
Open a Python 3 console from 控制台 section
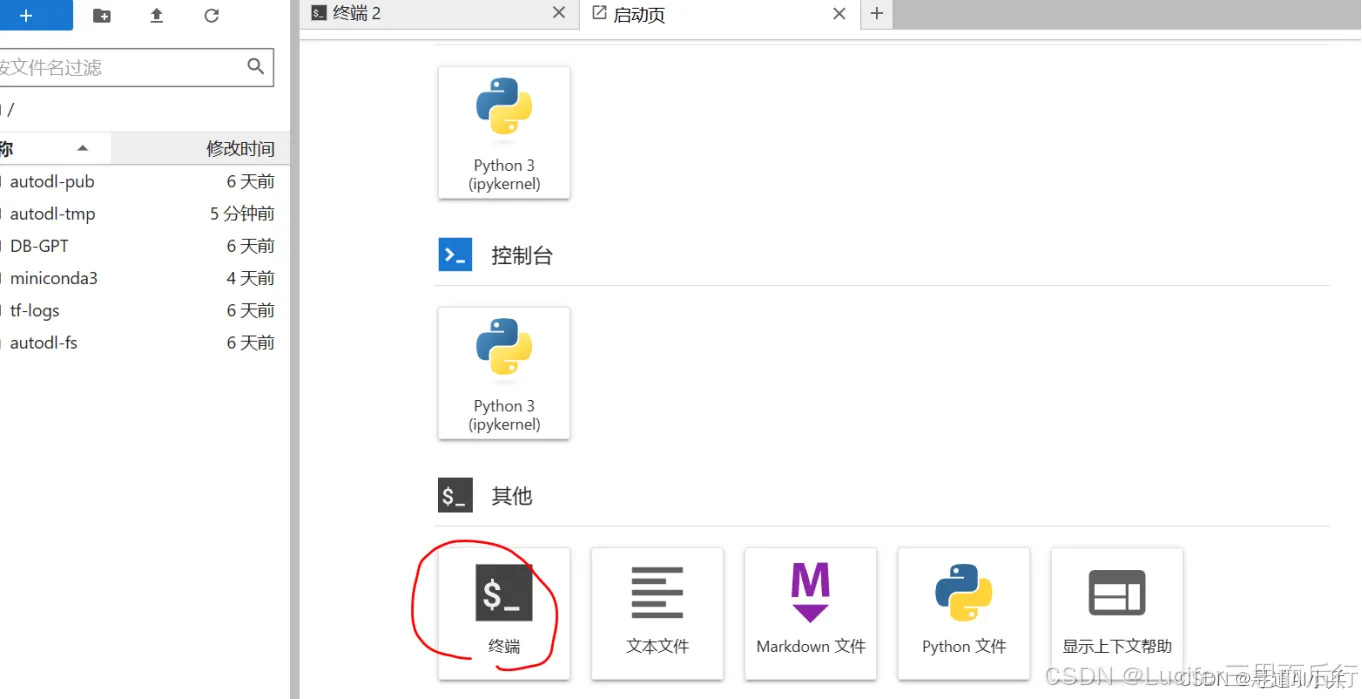click(503, 373)
